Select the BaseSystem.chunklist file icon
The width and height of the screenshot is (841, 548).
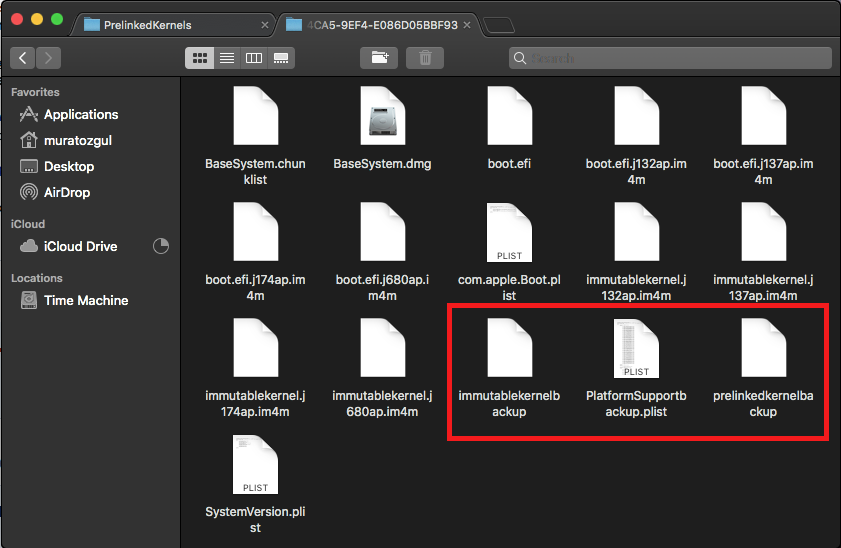point(256,115)
